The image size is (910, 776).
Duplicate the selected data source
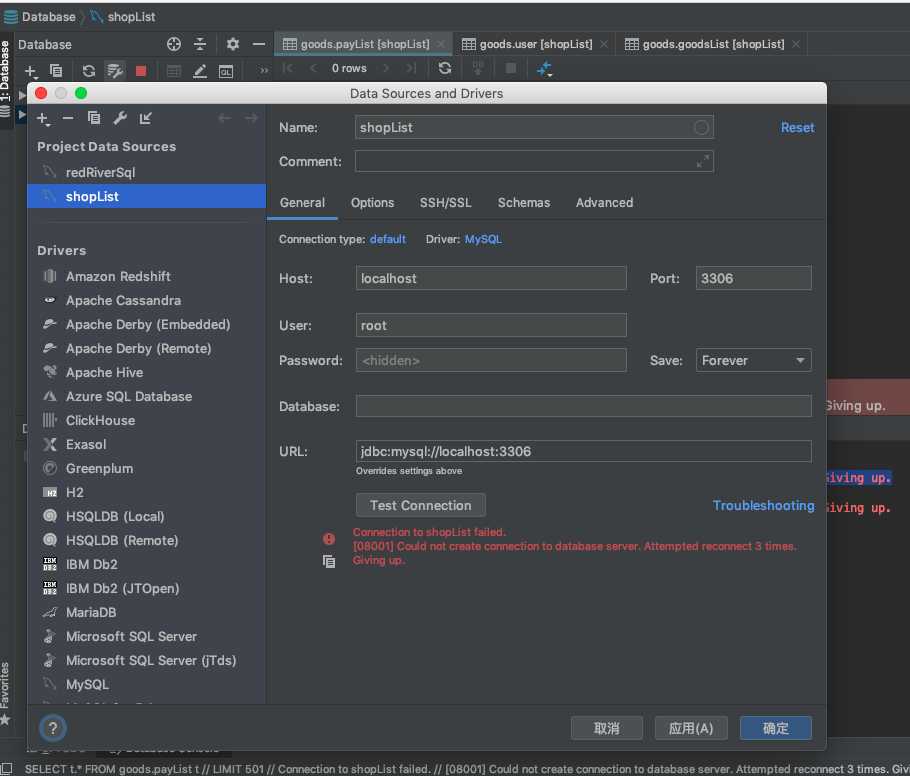pos(93,118)
